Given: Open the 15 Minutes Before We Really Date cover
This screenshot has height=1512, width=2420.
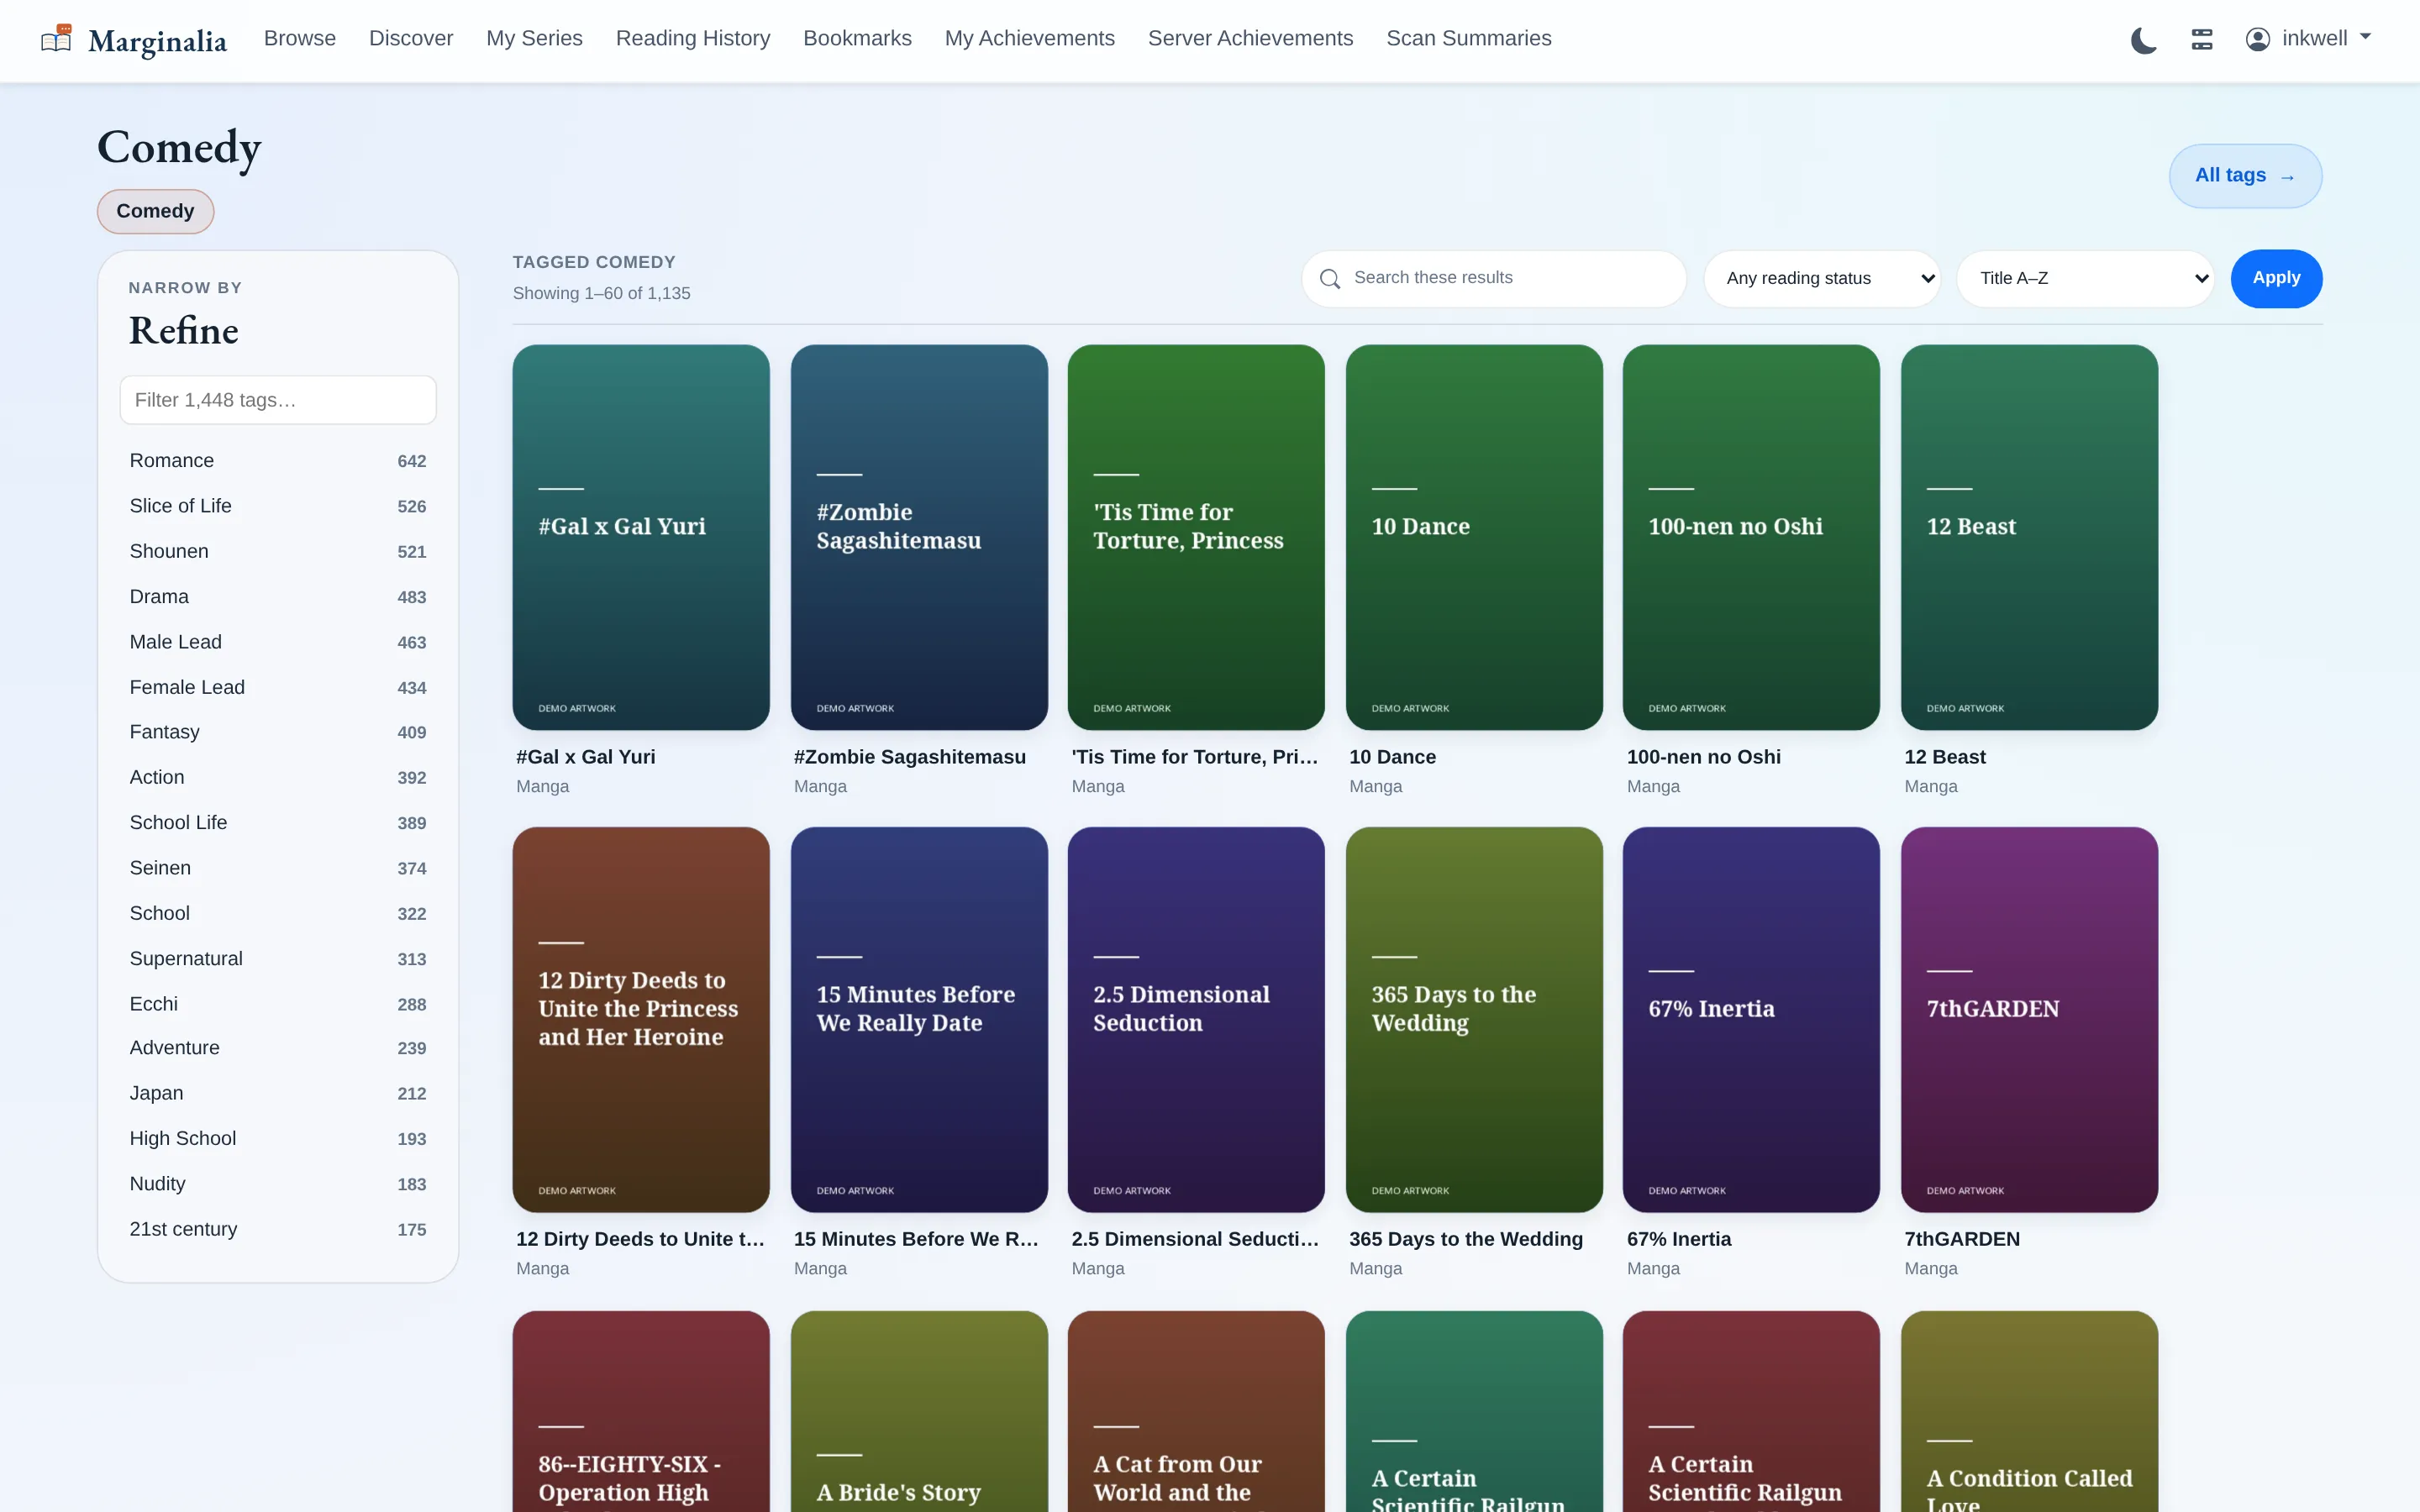Looking at the screenshot, I should click(919, 1019).
